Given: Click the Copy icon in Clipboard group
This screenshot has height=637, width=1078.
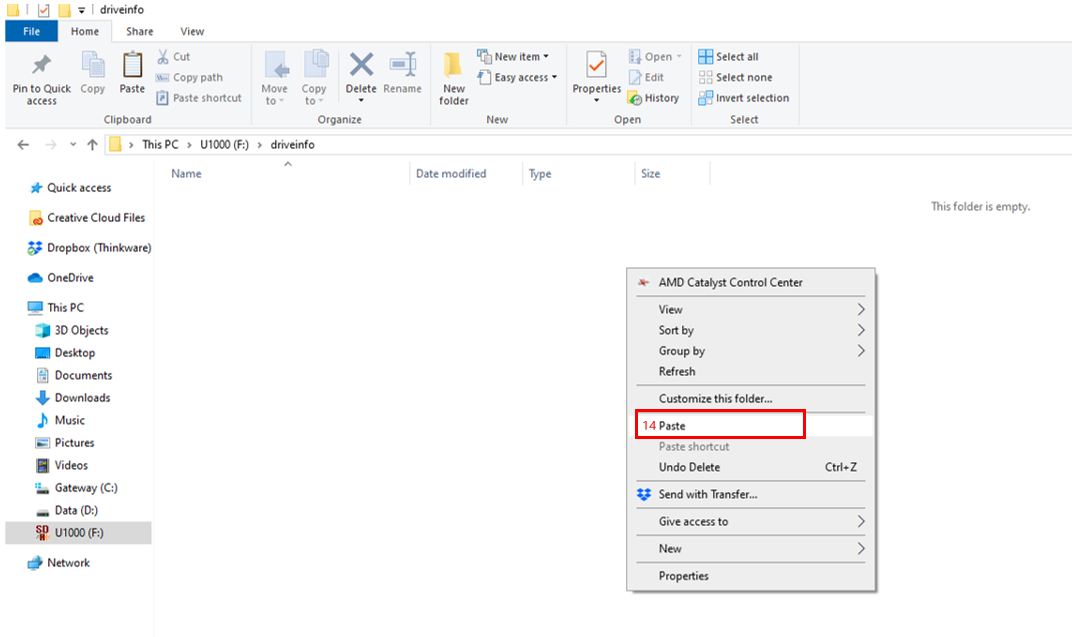Looking at the screenshot, I should (93, 65).
